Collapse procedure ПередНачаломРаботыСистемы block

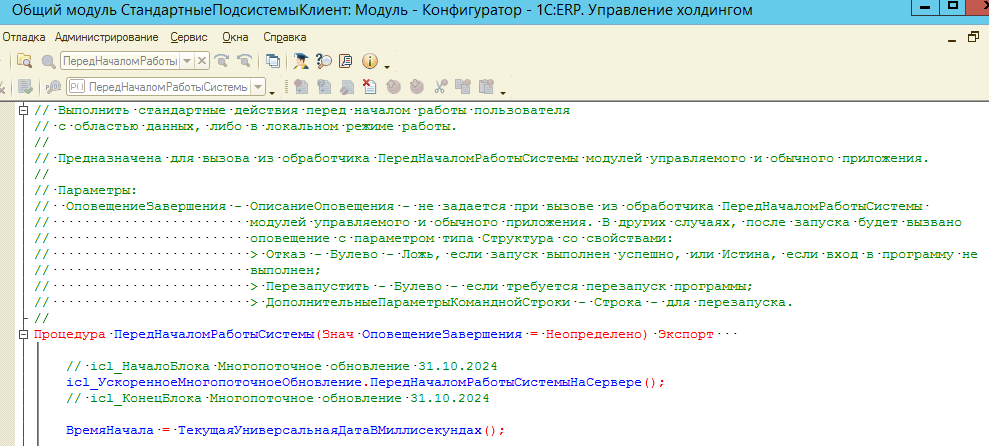(x=24, y=334)
